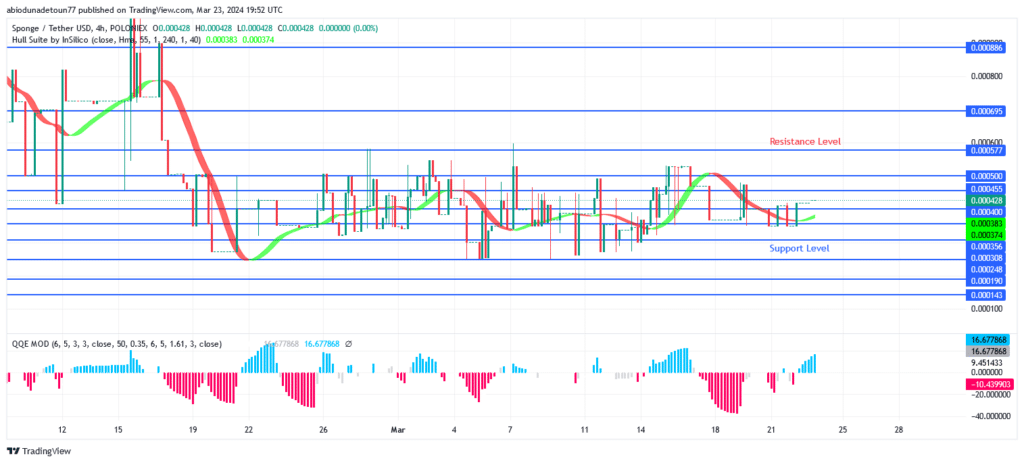Click the gray 16.677868 QQE axis label
Screen dimensions: 1024x463
(987, 351)
